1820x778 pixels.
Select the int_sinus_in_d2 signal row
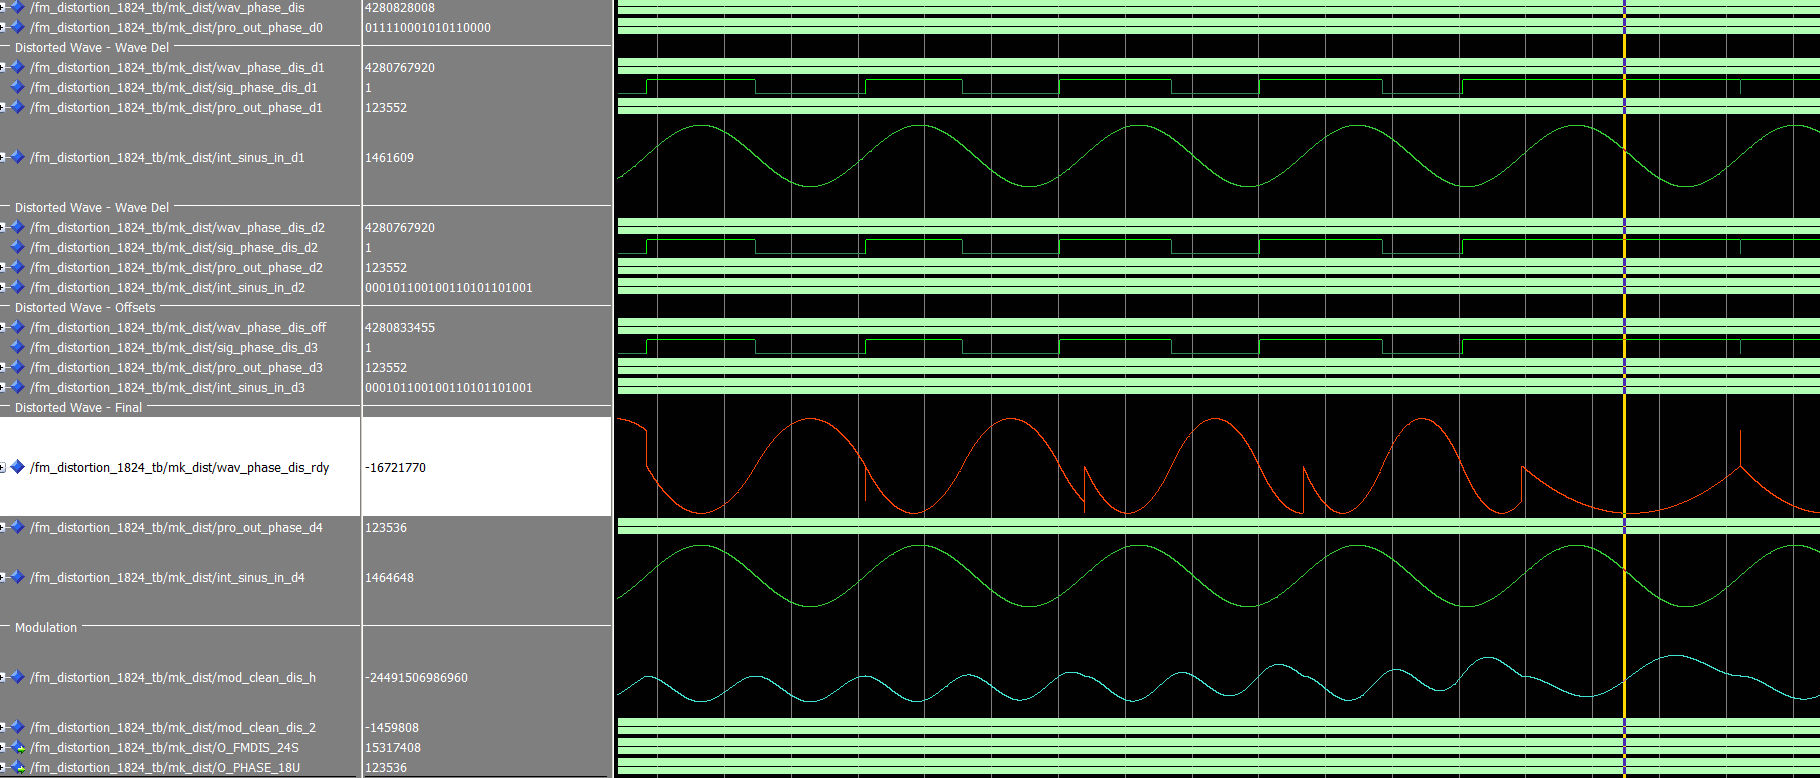point(167,288)
